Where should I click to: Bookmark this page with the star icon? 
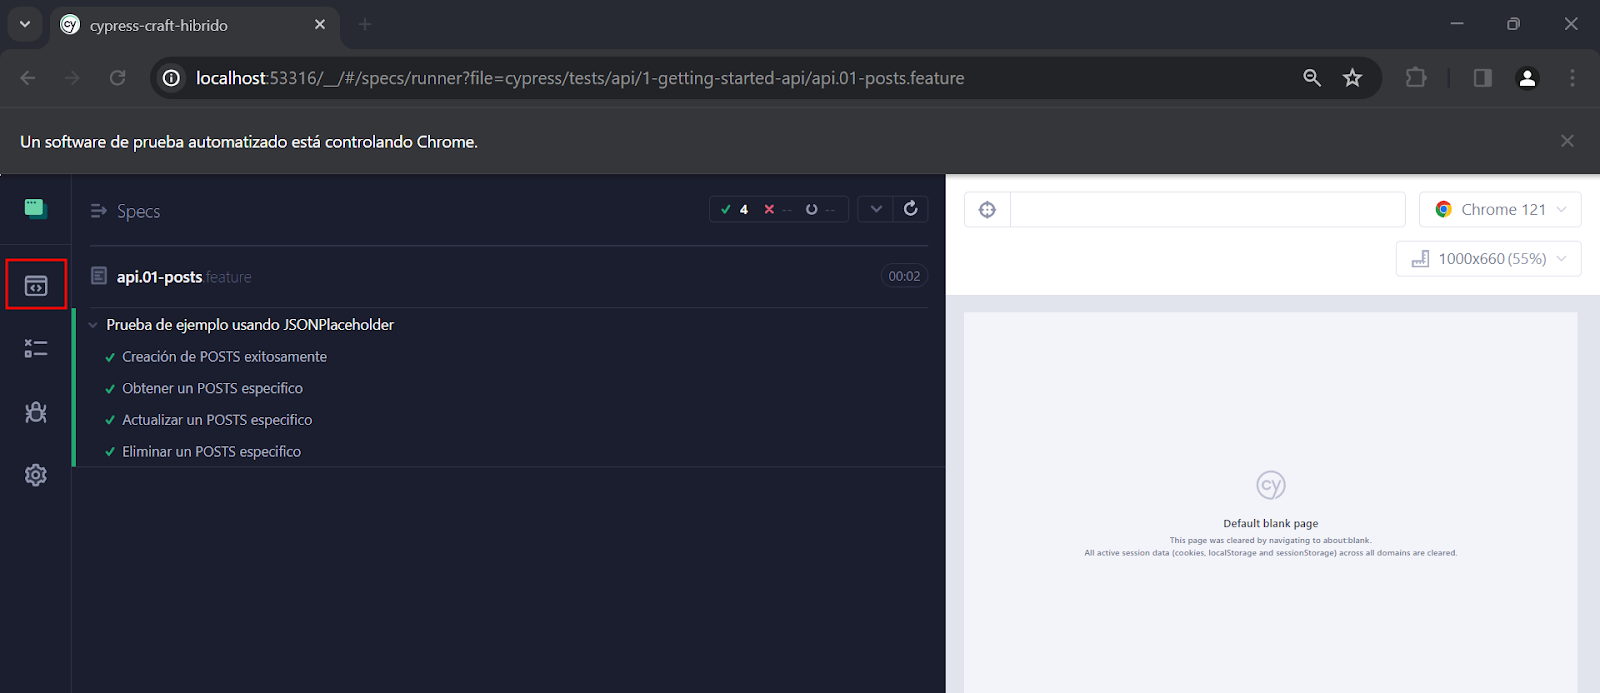point(1352,78)
